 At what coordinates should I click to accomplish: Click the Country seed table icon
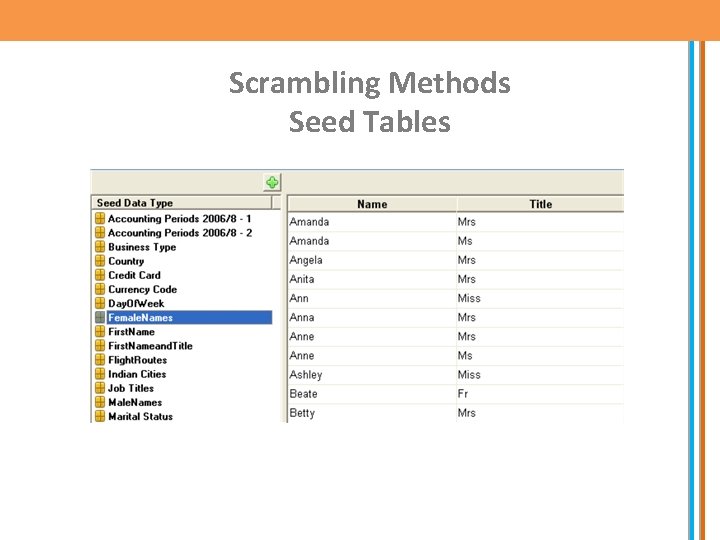(100, 261)
